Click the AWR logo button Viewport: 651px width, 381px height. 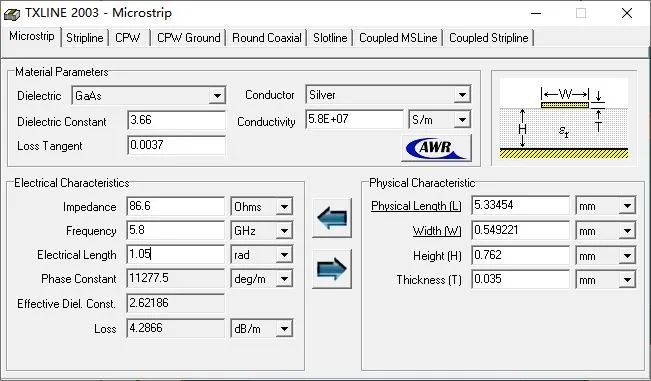coord(436,148)
